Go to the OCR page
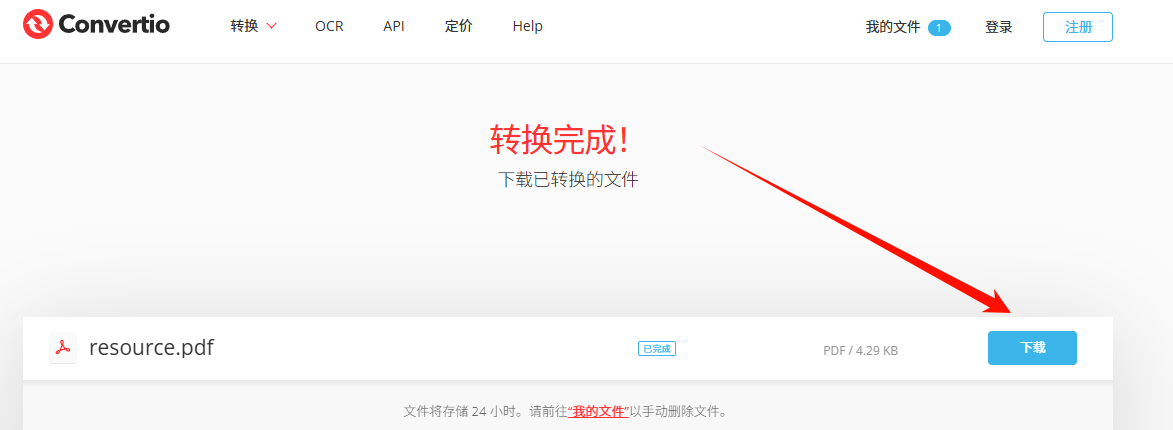Screen dimensions: 1173x430 click(329, 26)
